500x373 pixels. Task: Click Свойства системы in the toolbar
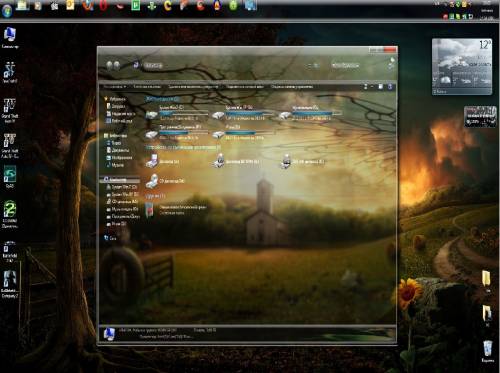click(x=147, y=87)
